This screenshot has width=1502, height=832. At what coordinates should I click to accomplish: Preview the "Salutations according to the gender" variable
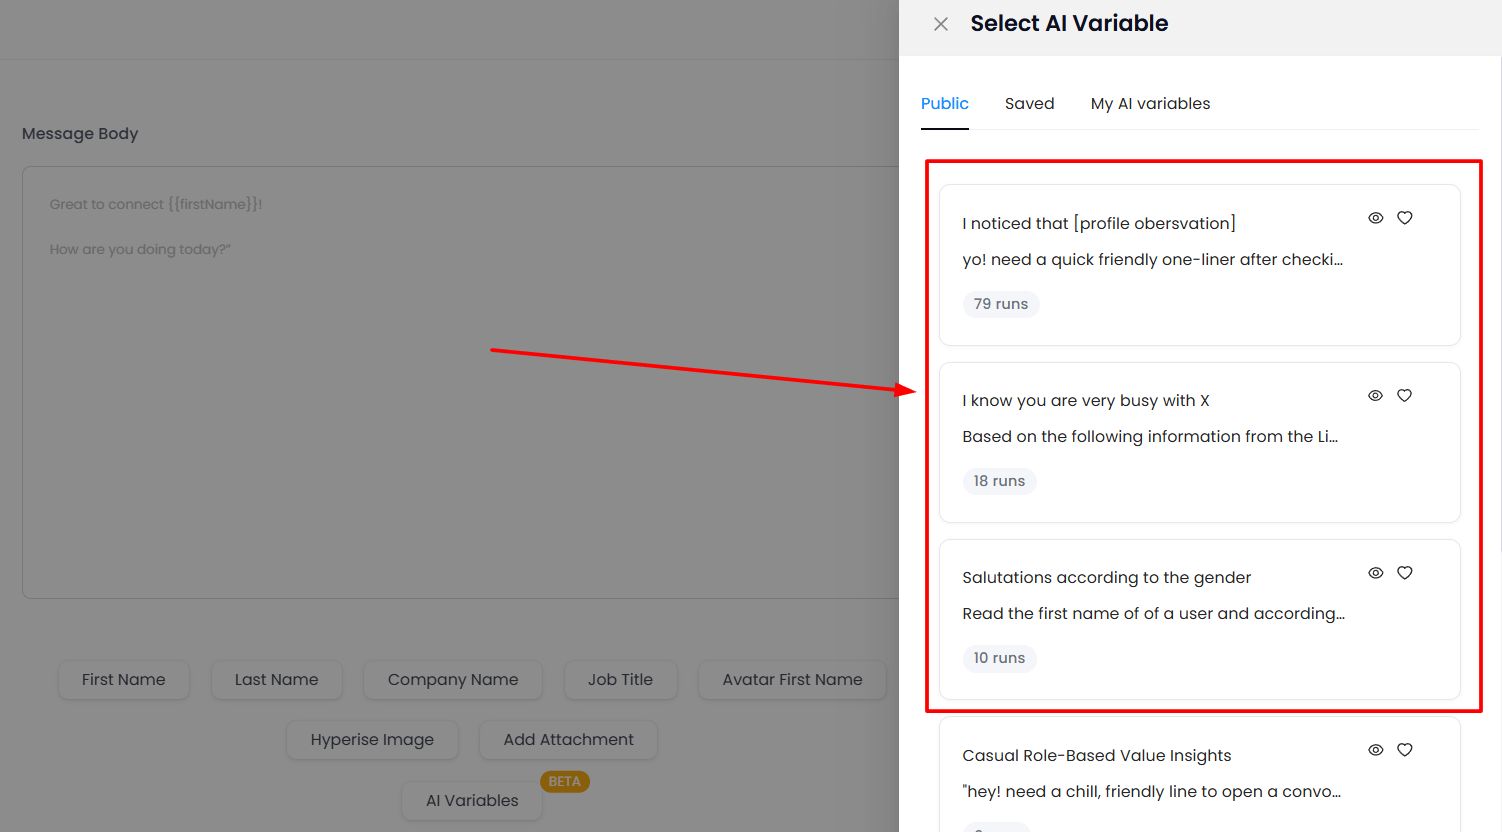pos(1375,572)
